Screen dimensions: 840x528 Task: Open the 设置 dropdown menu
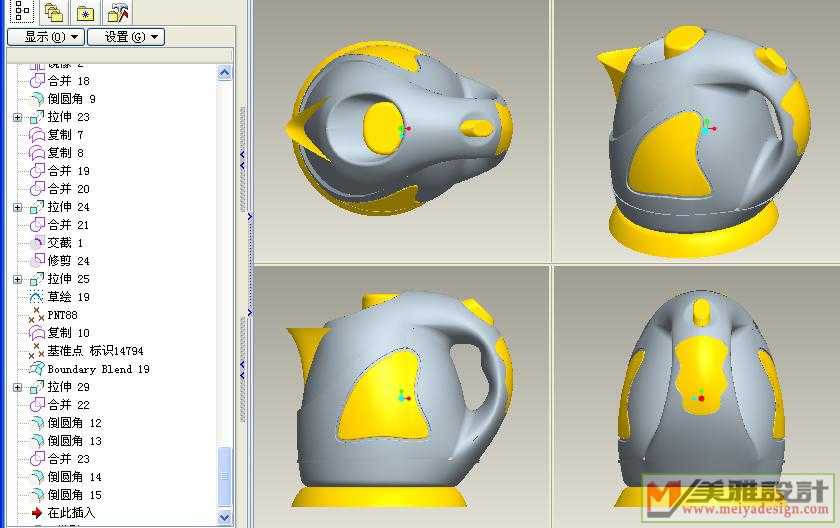125,37
